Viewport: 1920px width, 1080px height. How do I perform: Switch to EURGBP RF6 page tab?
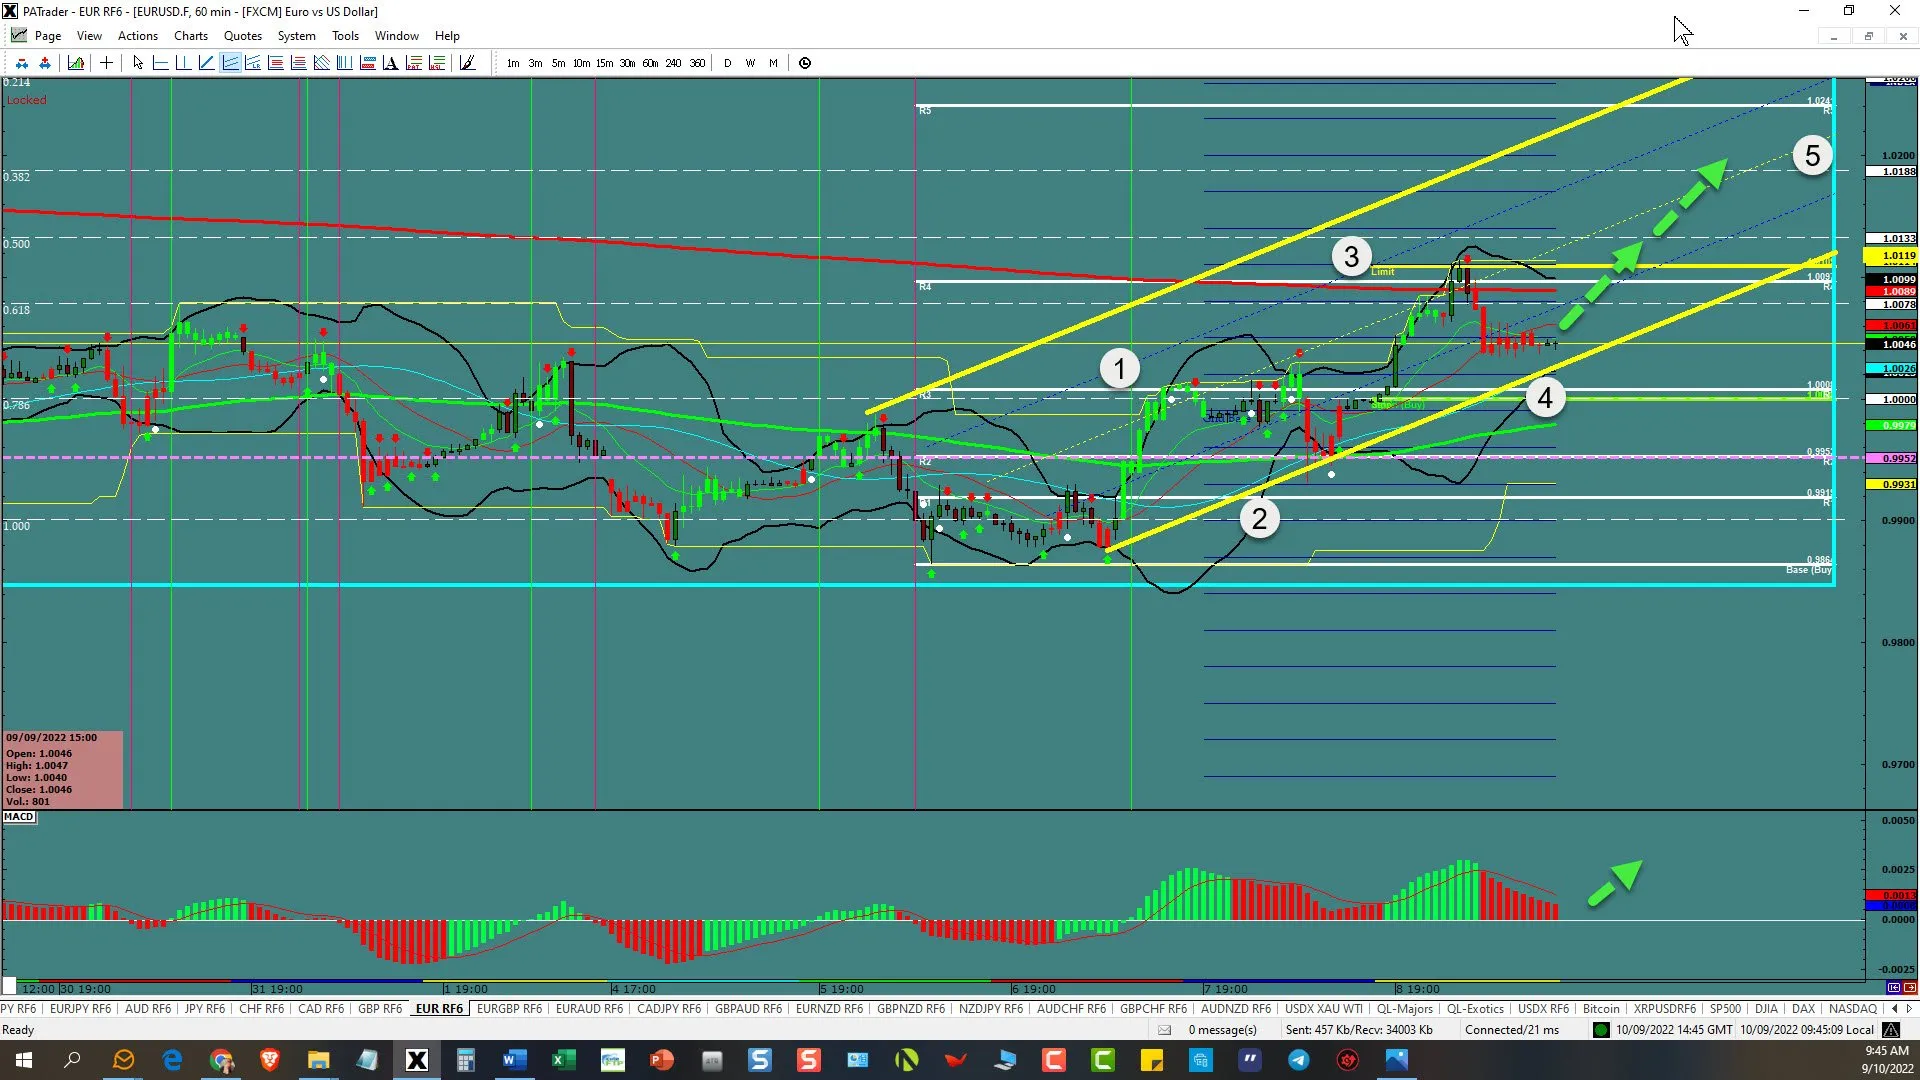pyautogui.click(x=510, y=1009)
